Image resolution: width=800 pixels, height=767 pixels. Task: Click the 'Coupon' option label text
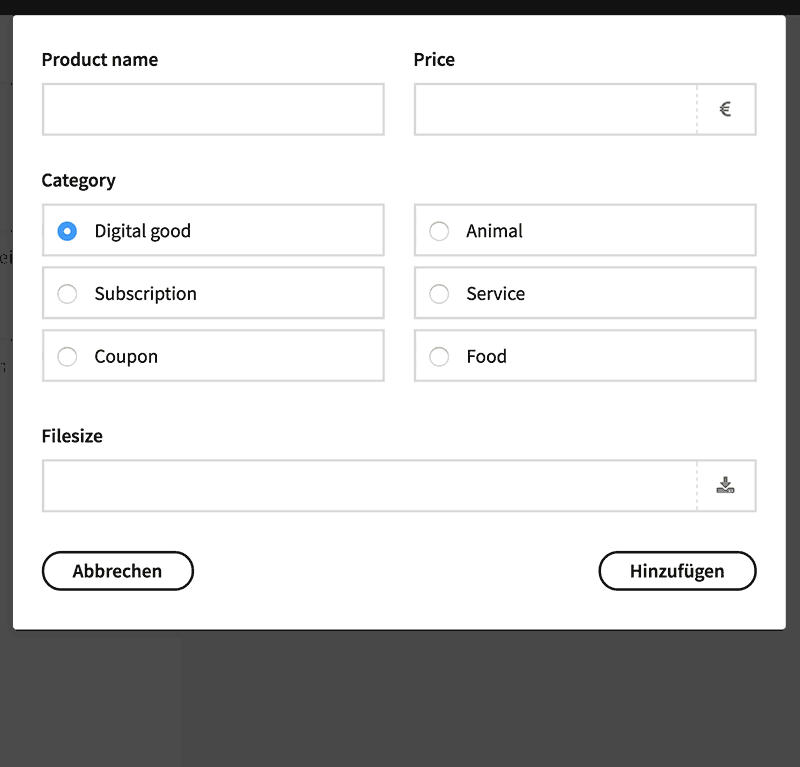point(126,357)
